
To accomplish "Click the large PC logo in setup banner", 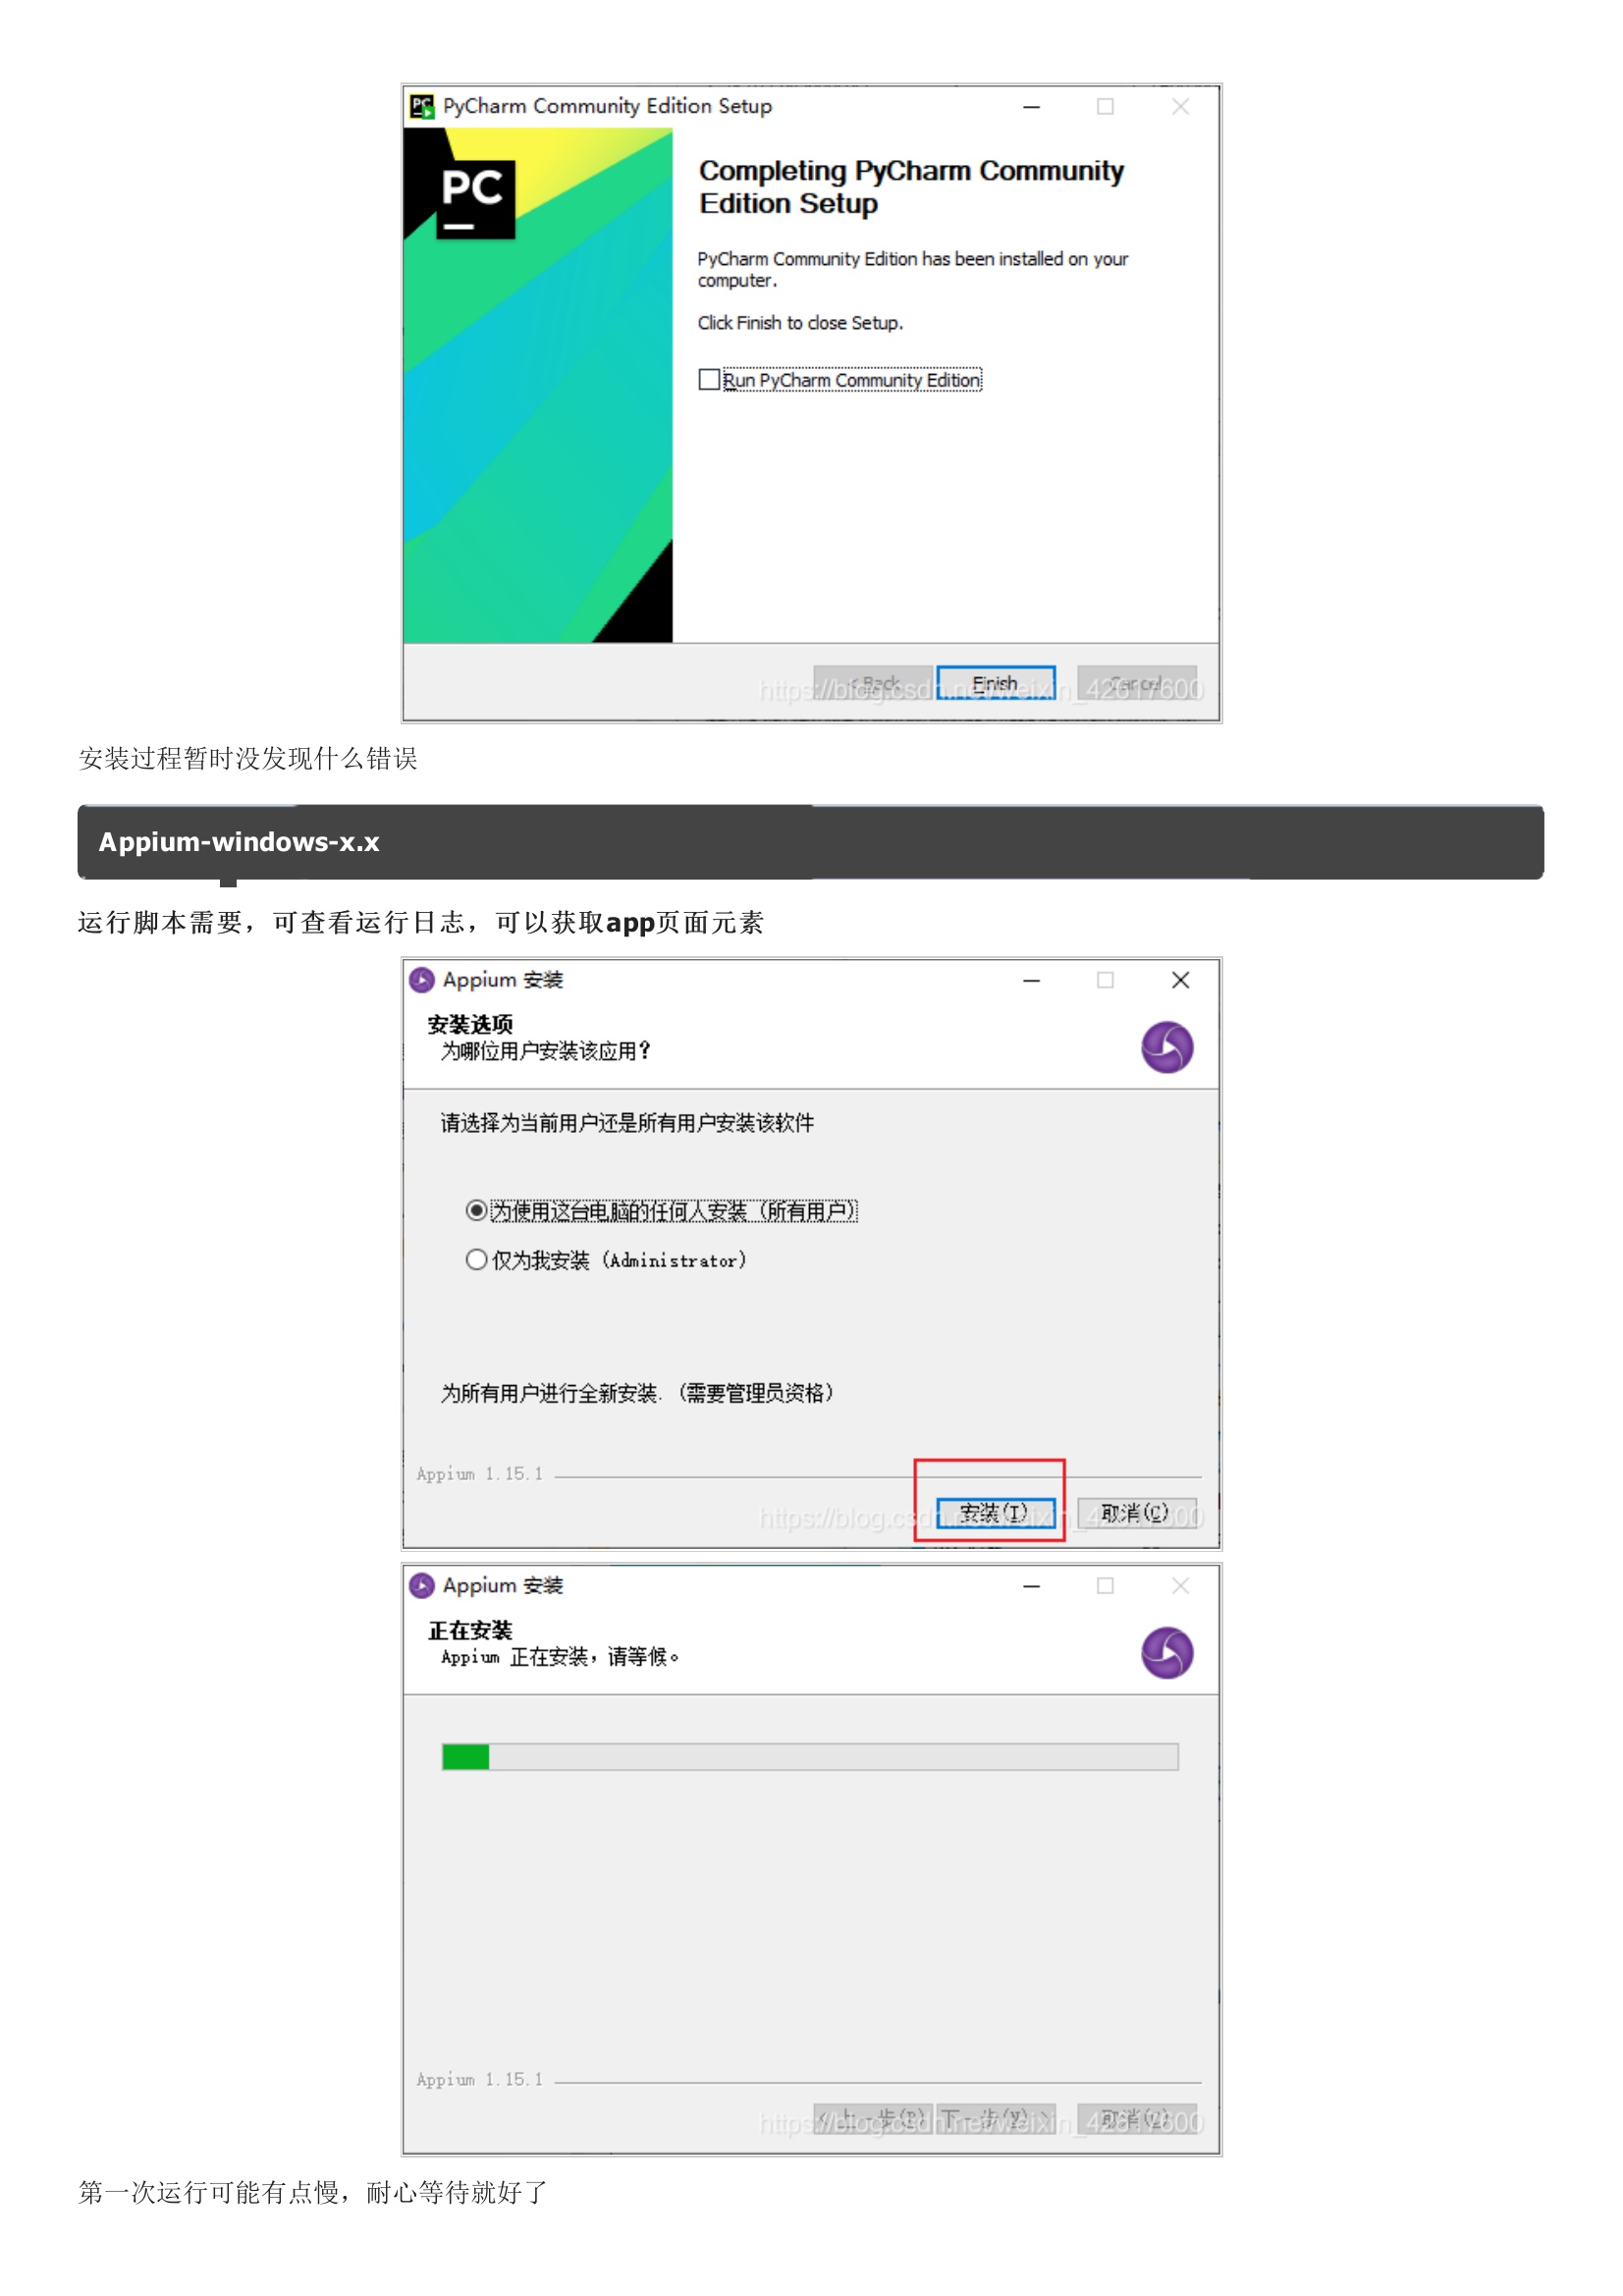I will coord(475,199).
